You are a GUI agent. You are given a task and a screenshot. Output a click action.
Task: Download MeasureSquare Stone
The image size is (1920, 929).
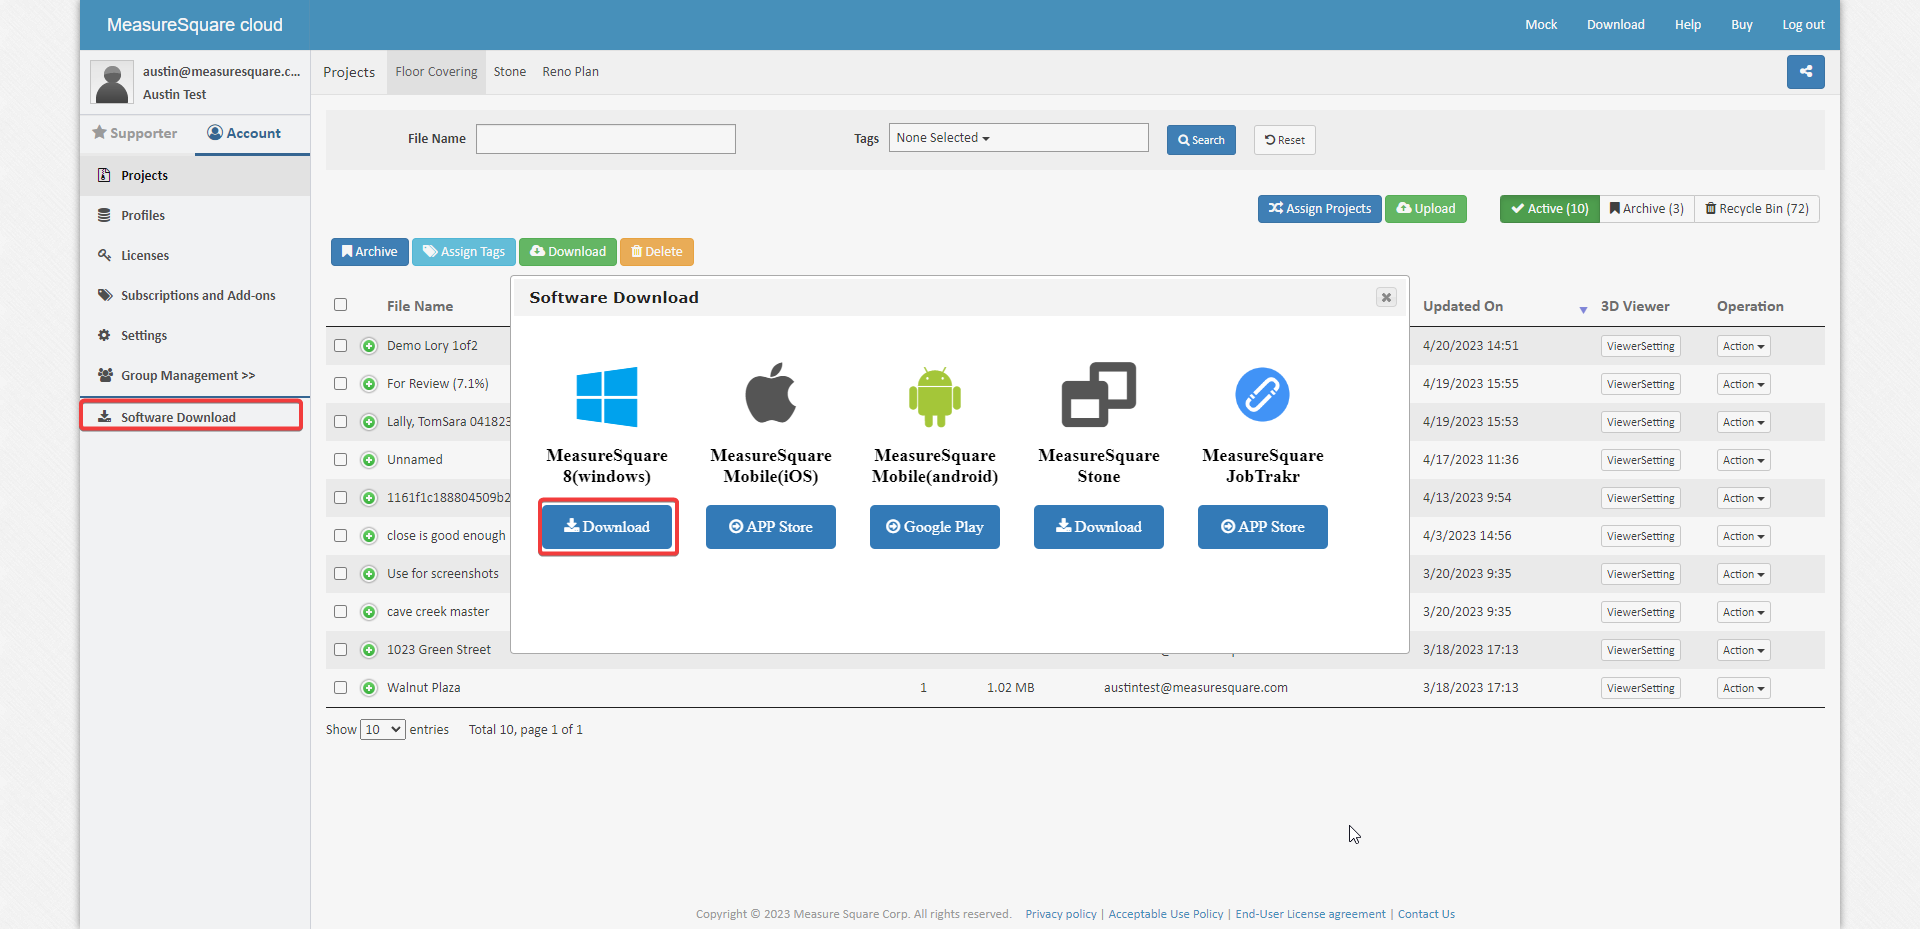[1099, 527]
